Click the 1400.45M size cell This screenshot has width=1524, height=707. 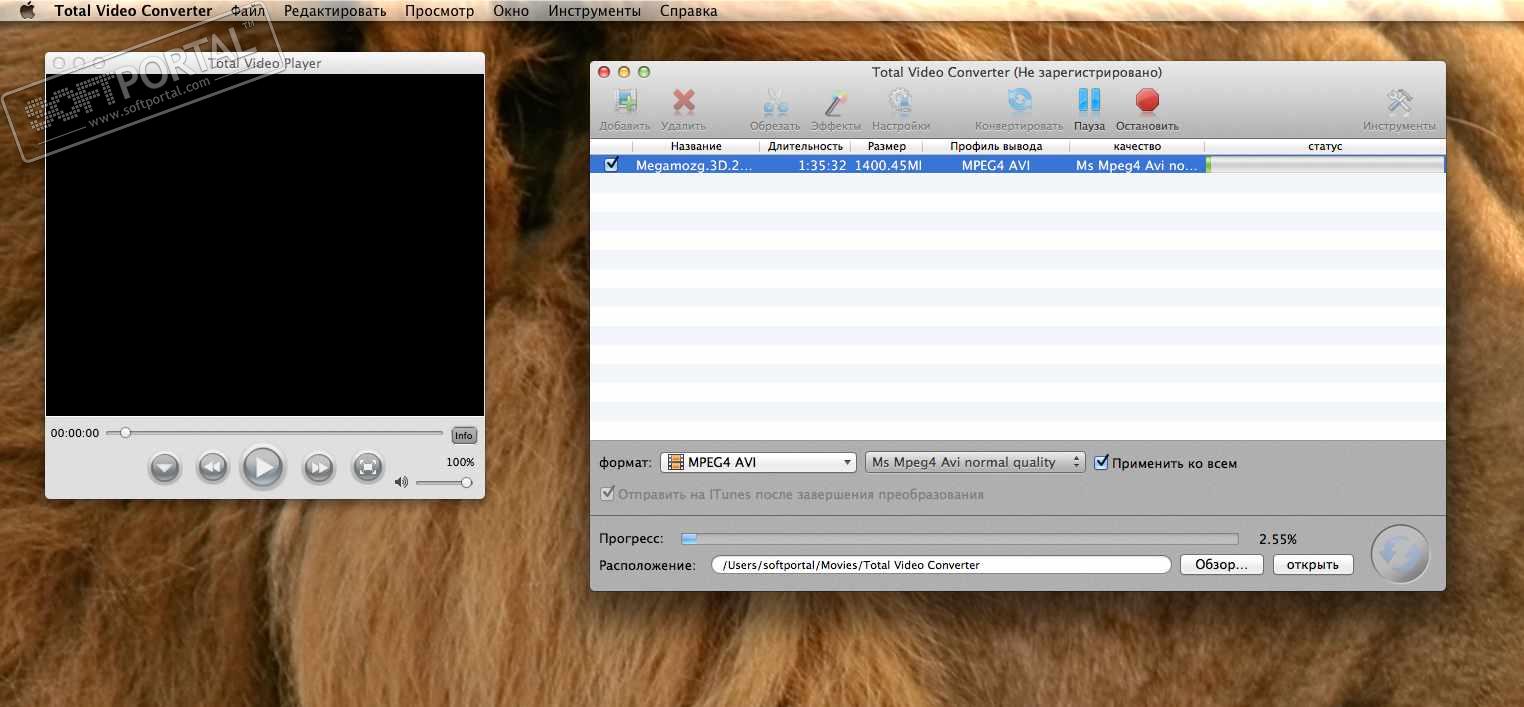click(888, 166)
